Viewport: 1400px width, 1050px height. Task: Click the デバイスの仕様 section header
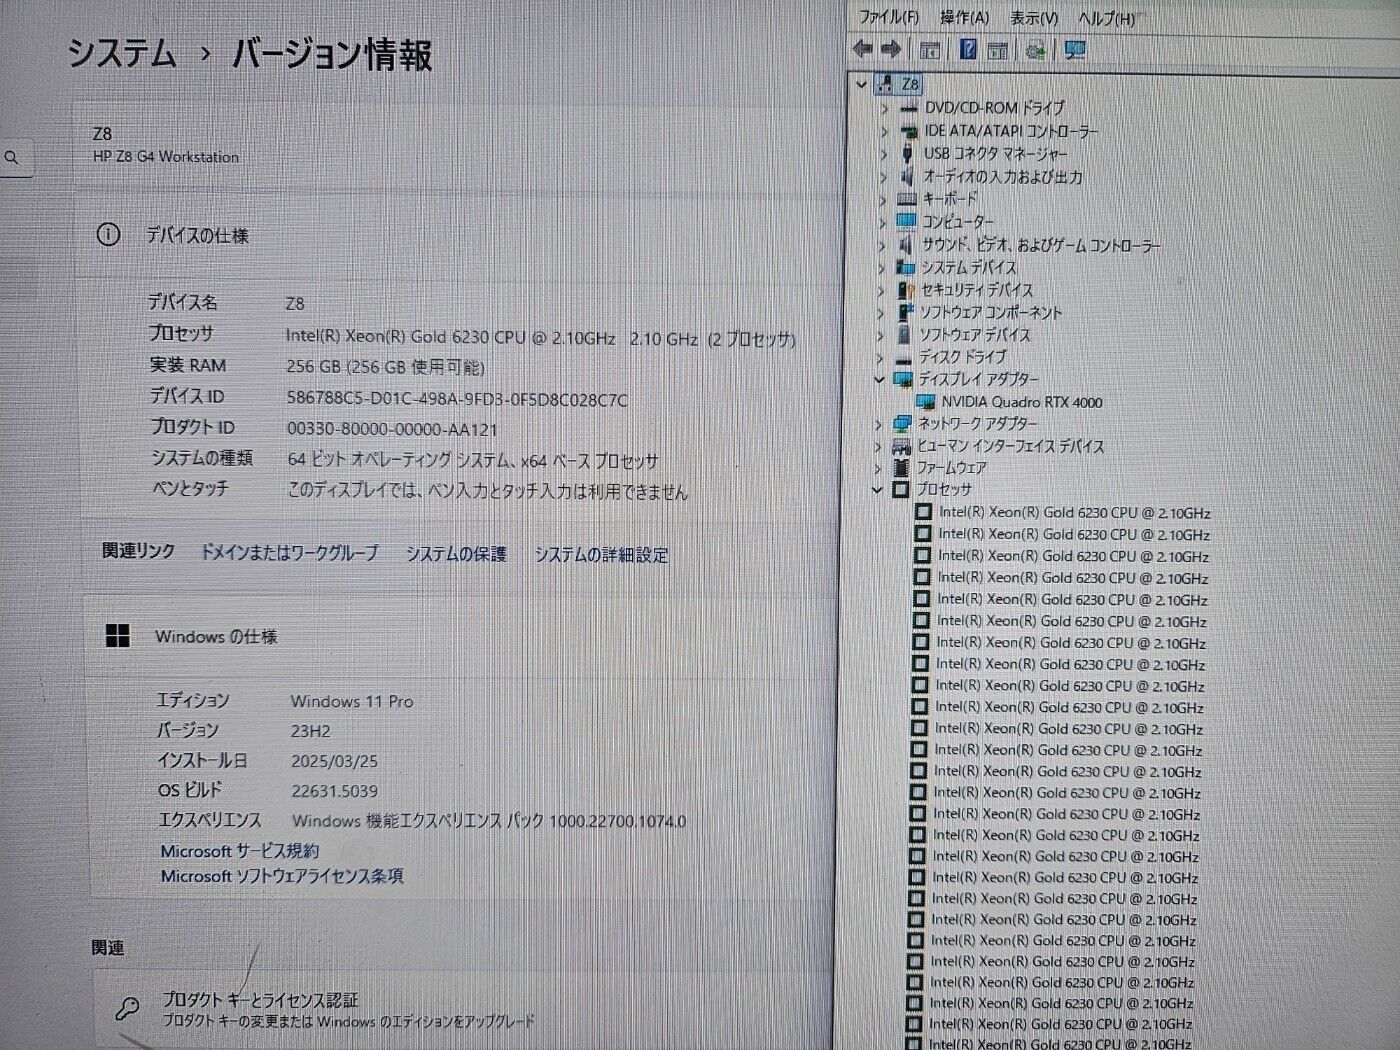(197, 235)
